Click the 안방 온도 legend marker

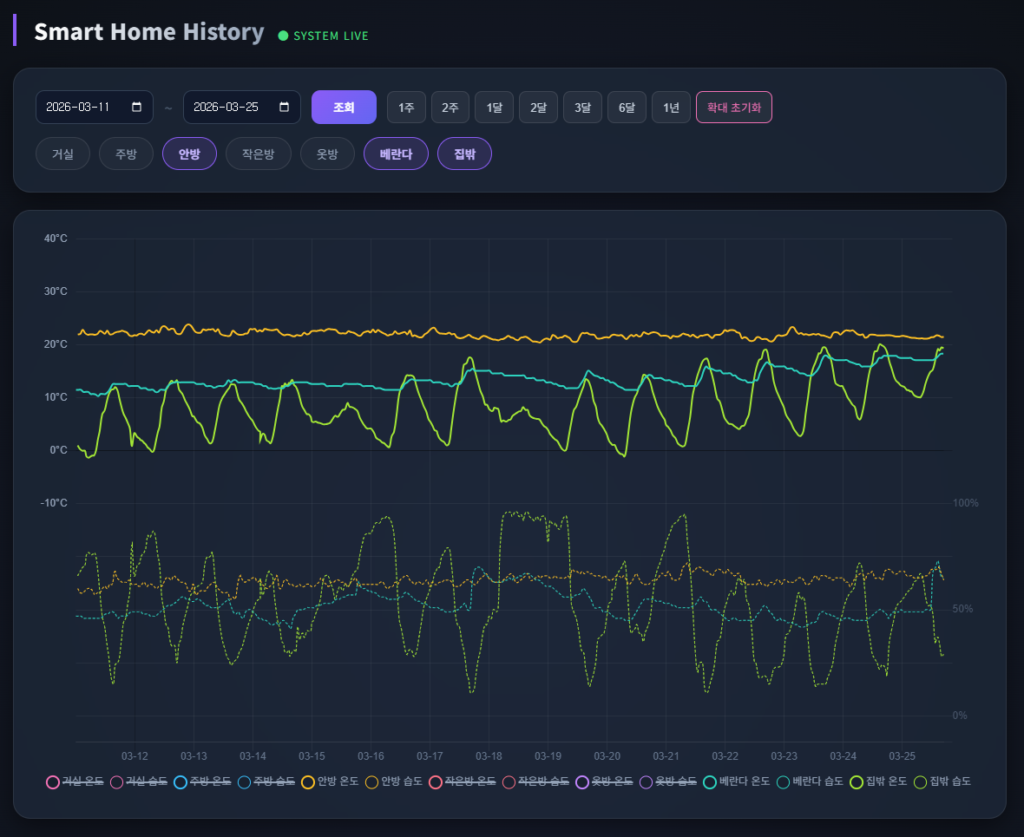point(308,782)
